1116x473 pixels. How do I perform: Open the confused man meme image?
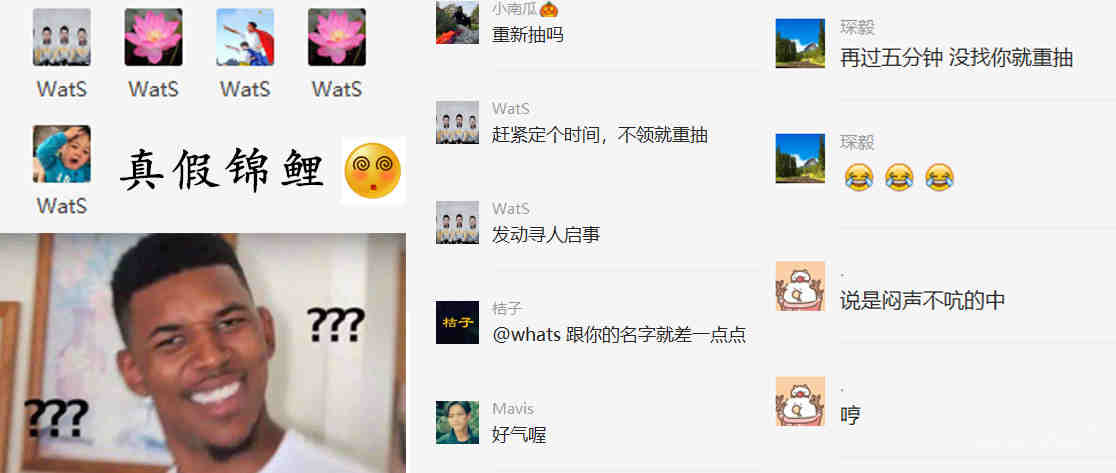click(203, 353)
